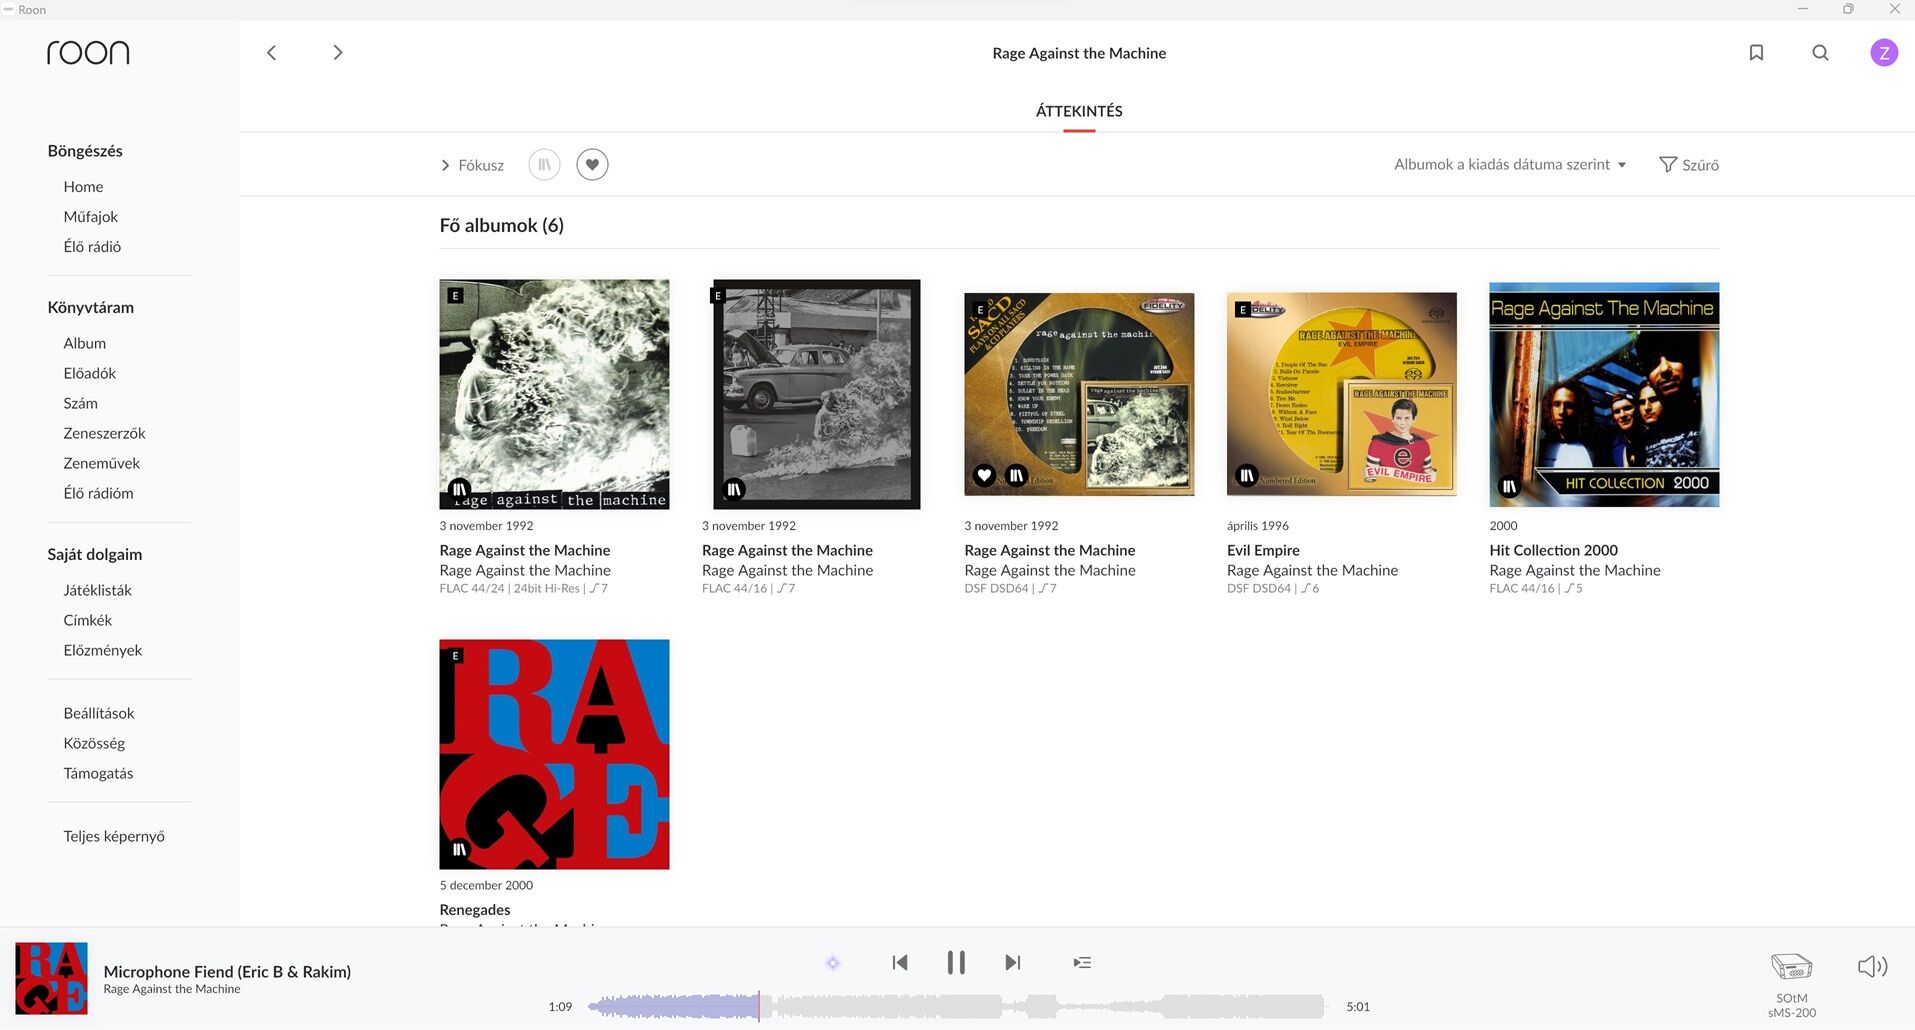Toggle the library-only filter circle icon
This screenshot has width=1915, height=1030.
pyautogui.click(x=544, y=164)
